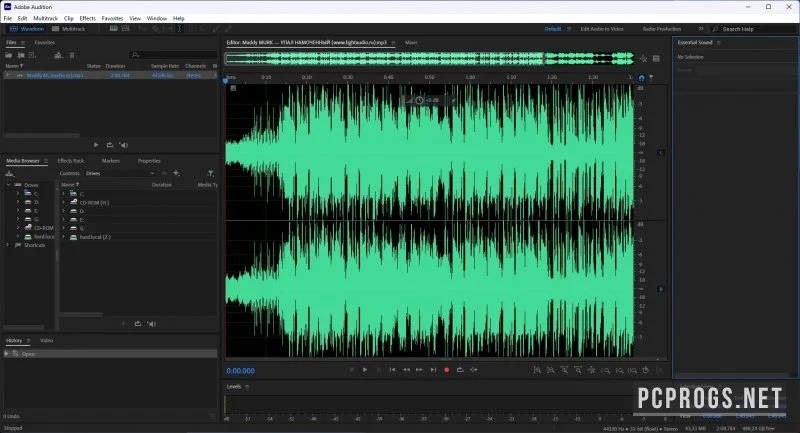Expand C: drive in the Drives tree
The image size is (800, 433).
tap(18, 193)
